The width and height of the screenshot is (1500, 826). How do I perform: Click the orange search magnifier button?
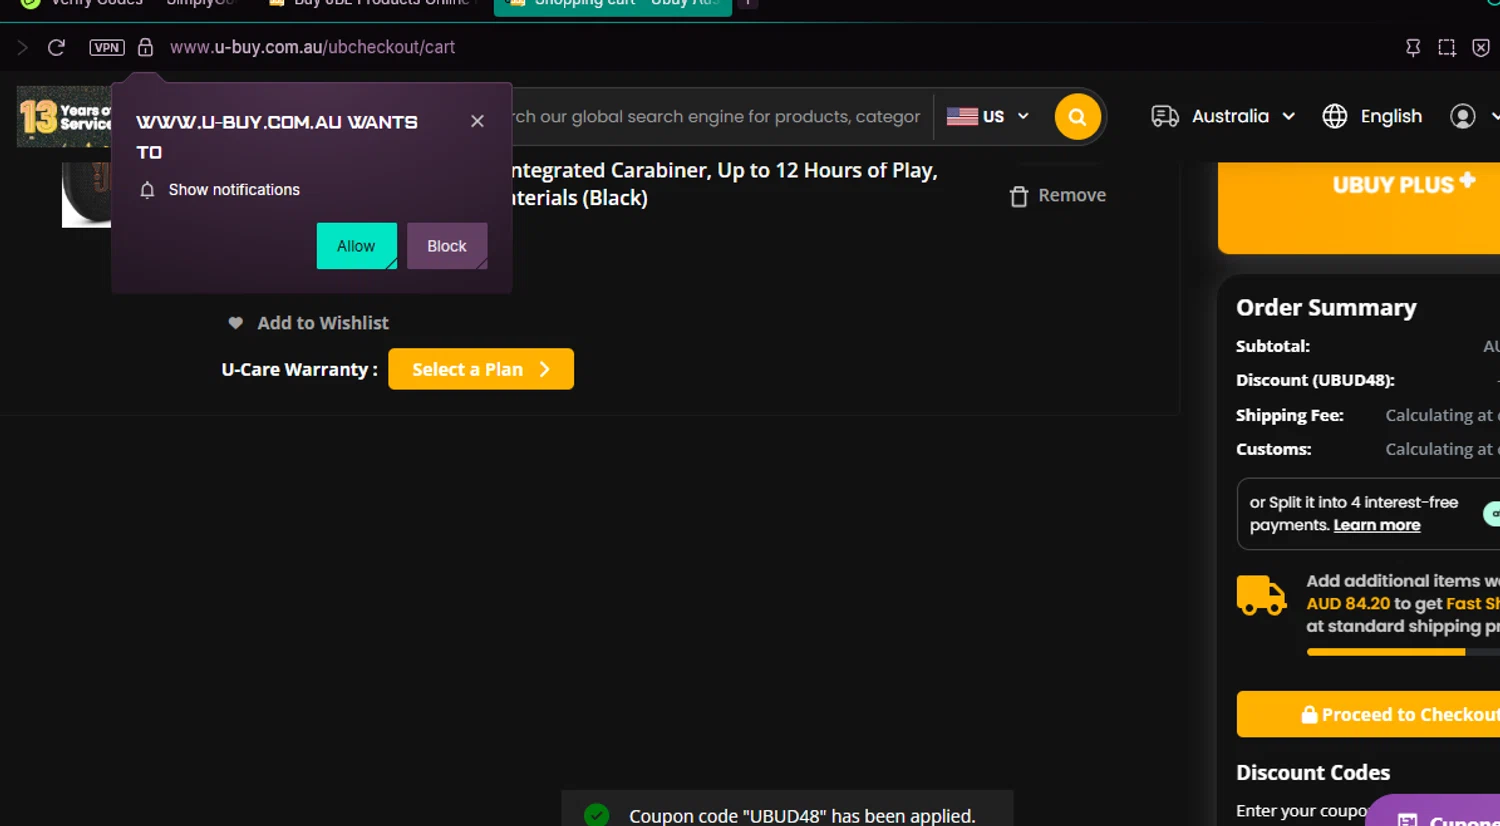1077,117
